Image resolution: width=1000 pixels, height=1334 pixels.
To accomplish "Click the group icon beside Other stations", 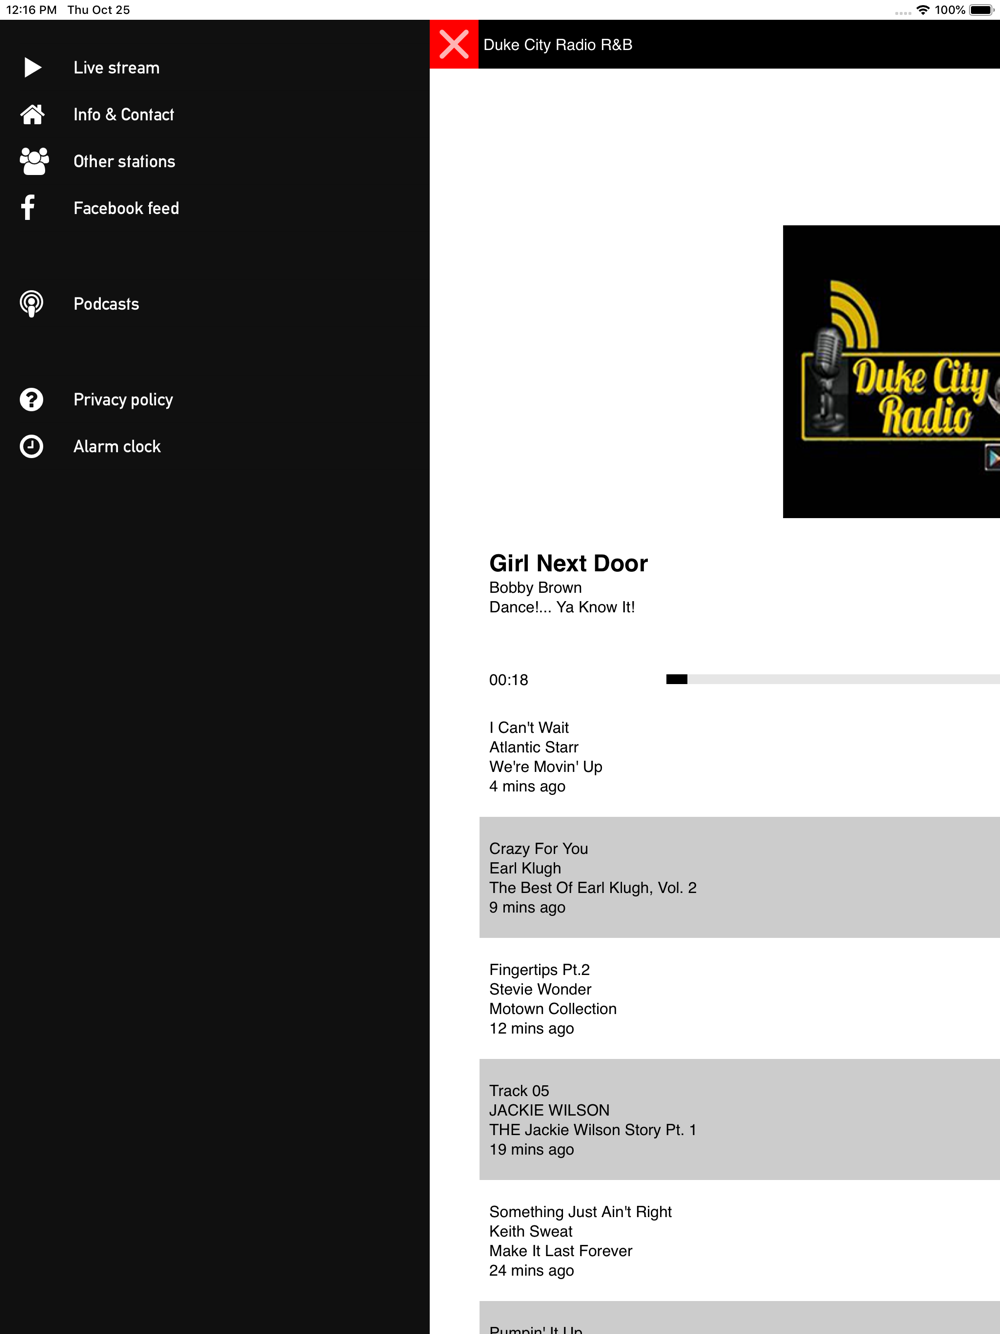I will (34, 161).
